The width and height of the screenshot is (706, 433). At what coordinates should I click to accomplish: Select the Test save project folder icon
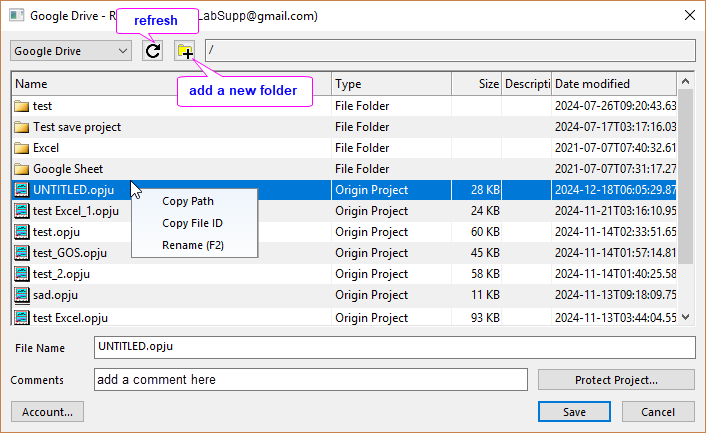(21, 127)
